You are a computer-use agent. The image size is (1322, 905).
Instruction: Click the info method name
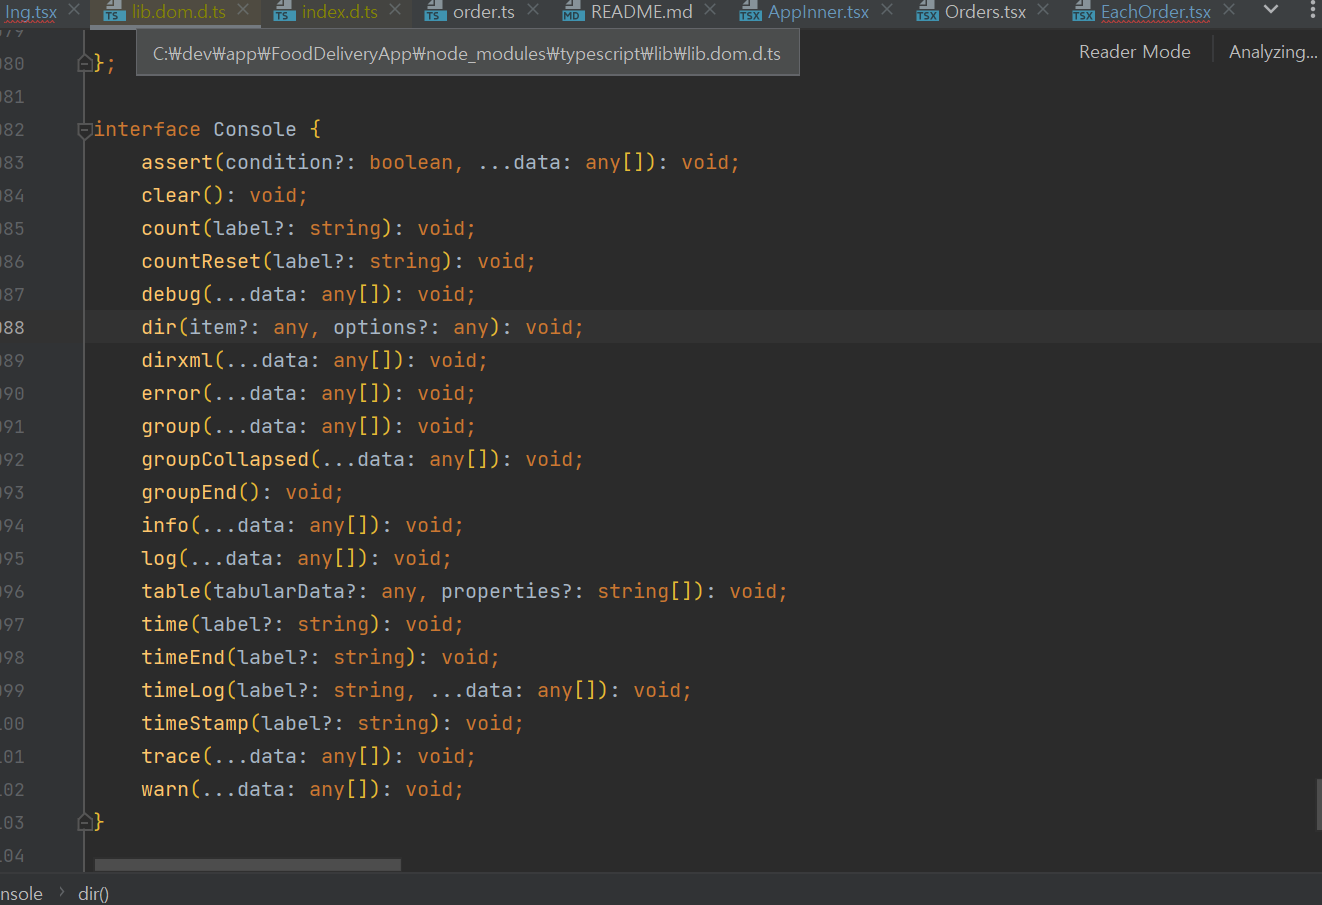coord(165,526)
